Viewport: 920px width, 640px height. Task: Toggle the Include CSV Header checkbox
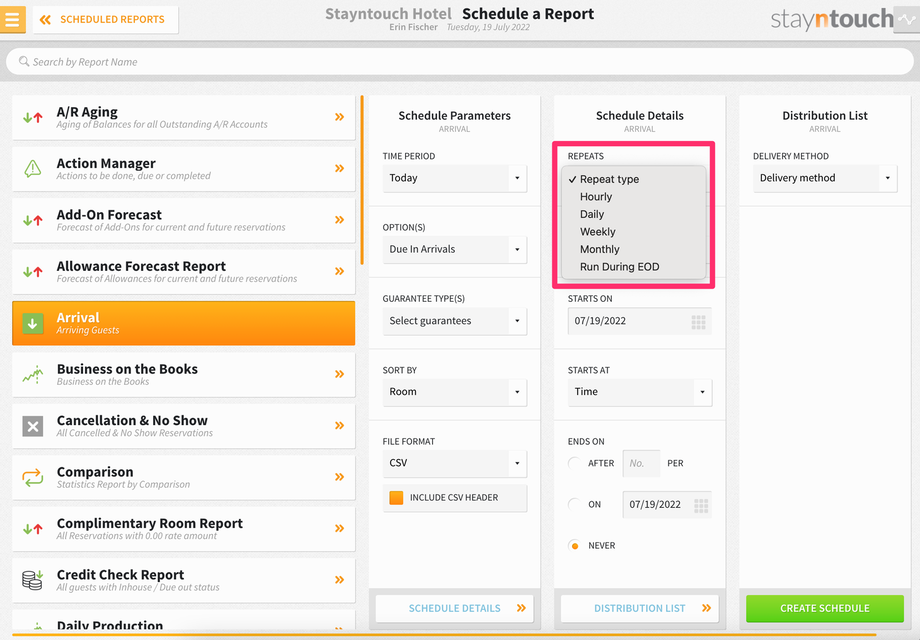click(x=397, y=498)
